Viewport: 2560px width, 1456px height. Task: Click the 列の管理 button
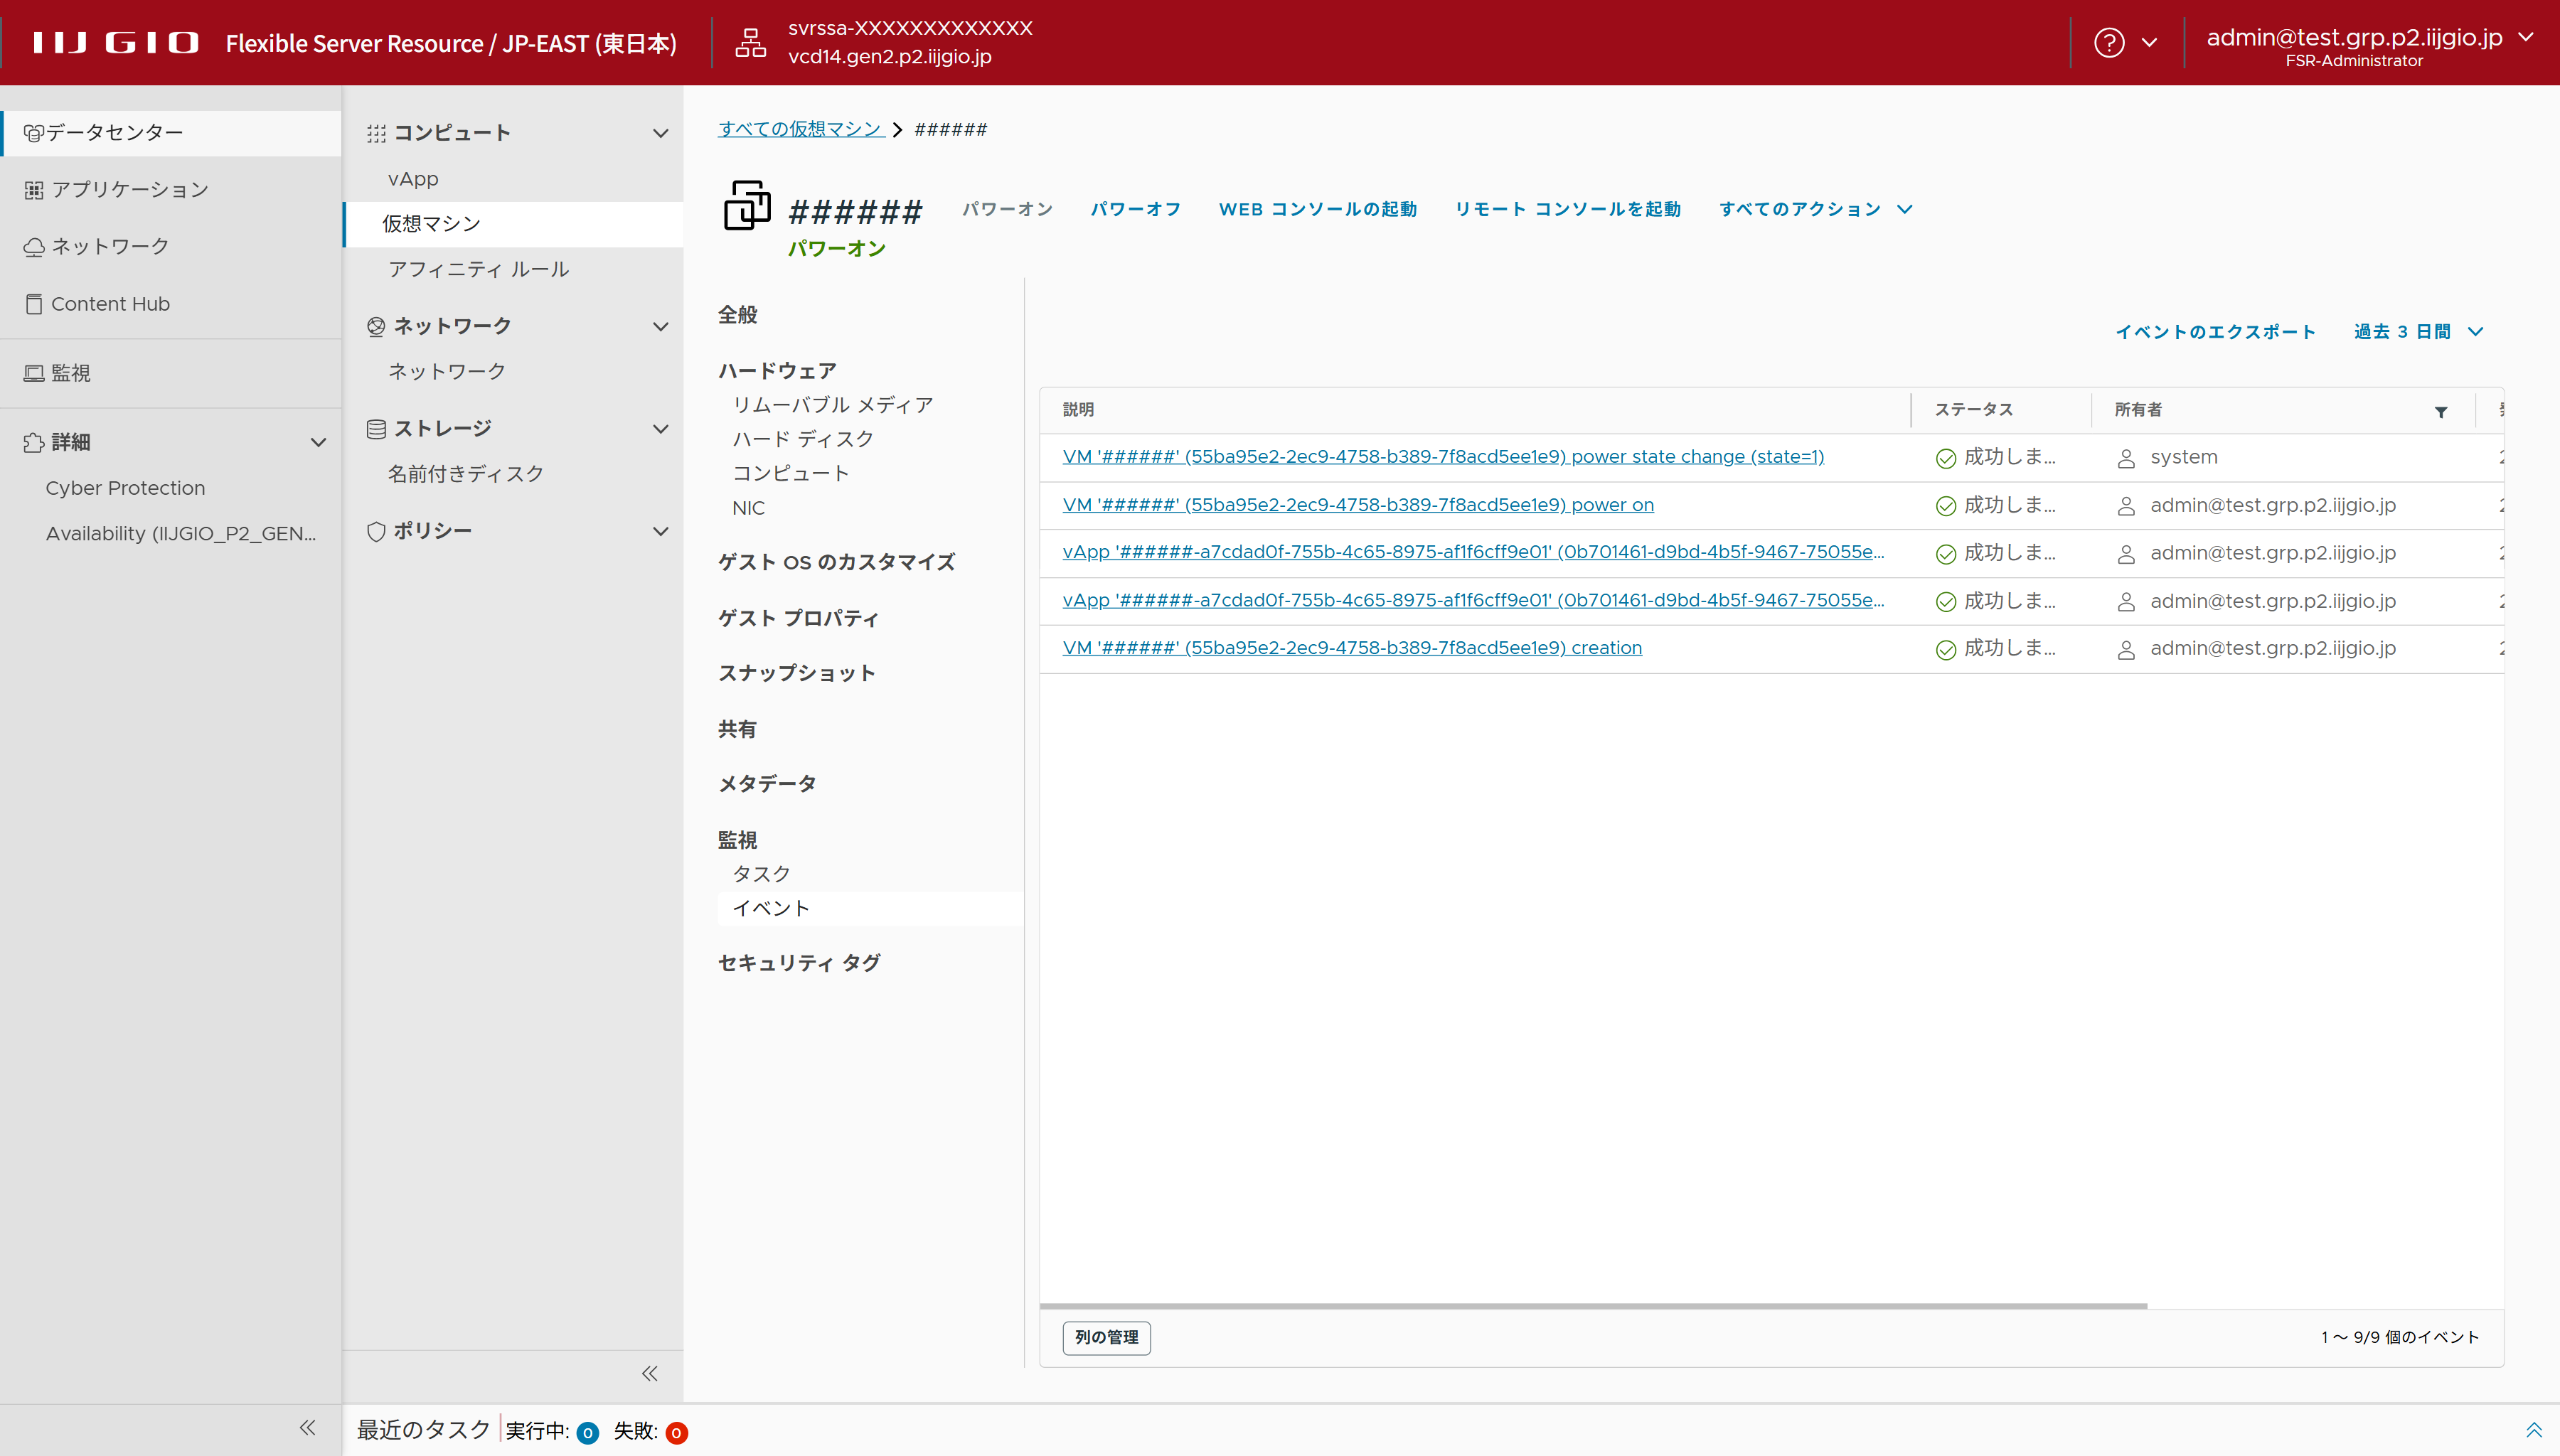pyautogui.click(x=1106, y=1337)
